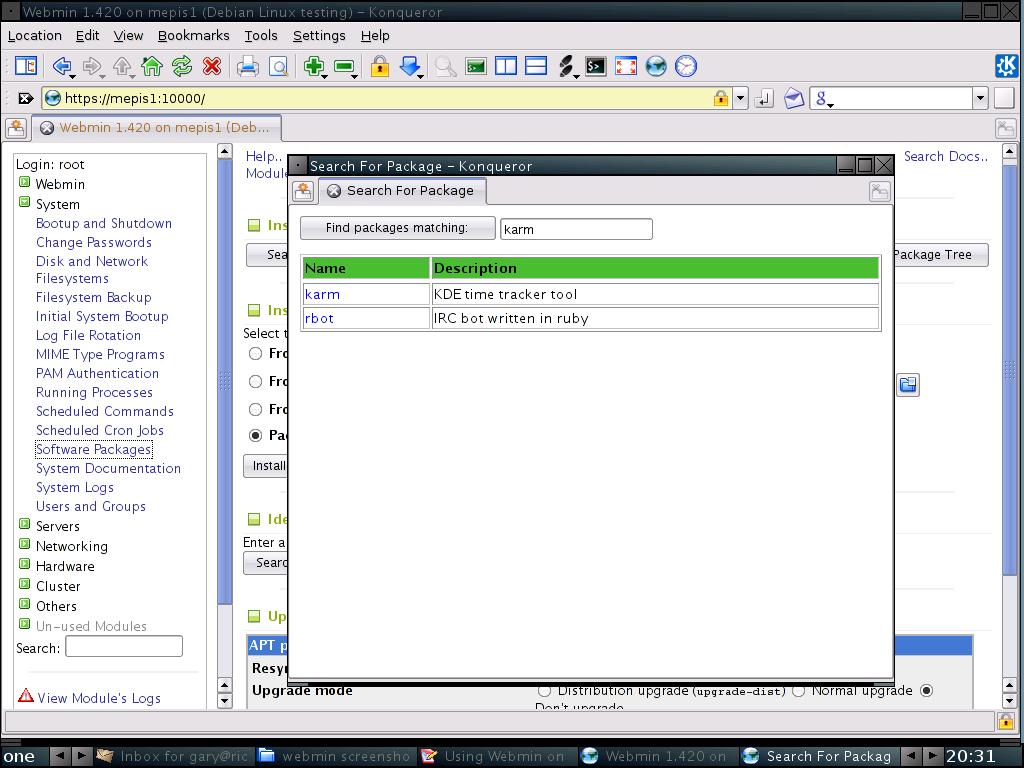Go forward with the gray Forward arrow
Screen dimensions: 1024x768
[x=92, y=66]
